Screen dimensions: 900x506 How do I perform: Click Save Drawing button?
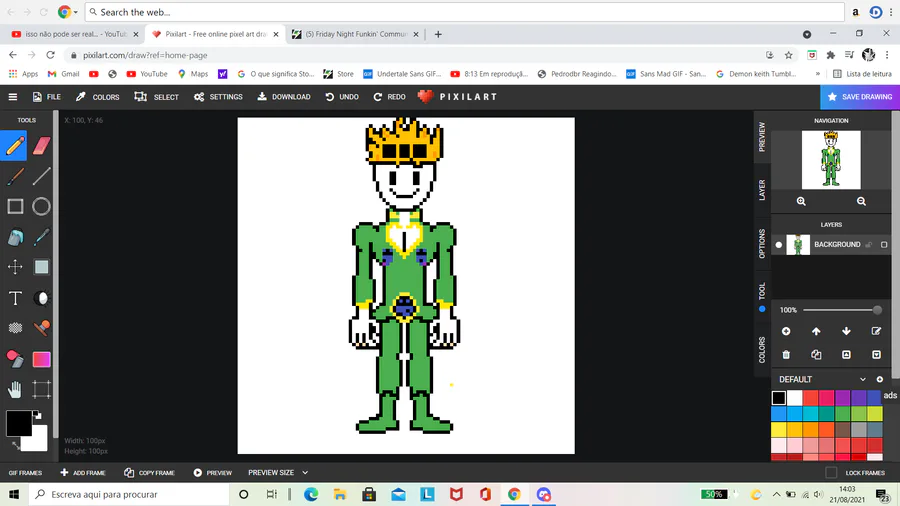[x=860, y=97]
